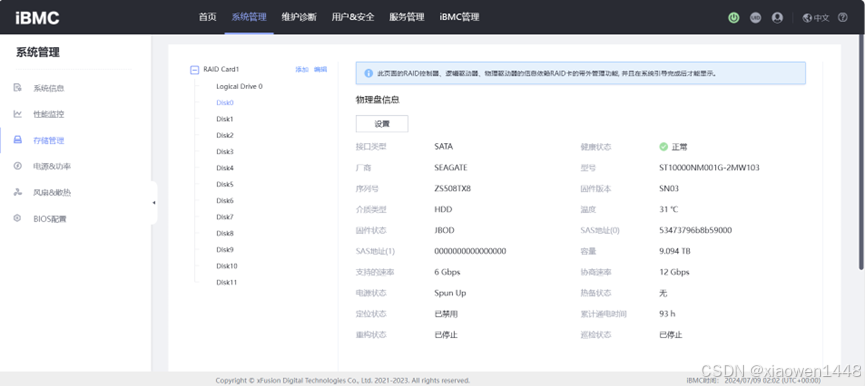
Task: Click the 存储管理 disk icon
Action: tap(18, 140)
